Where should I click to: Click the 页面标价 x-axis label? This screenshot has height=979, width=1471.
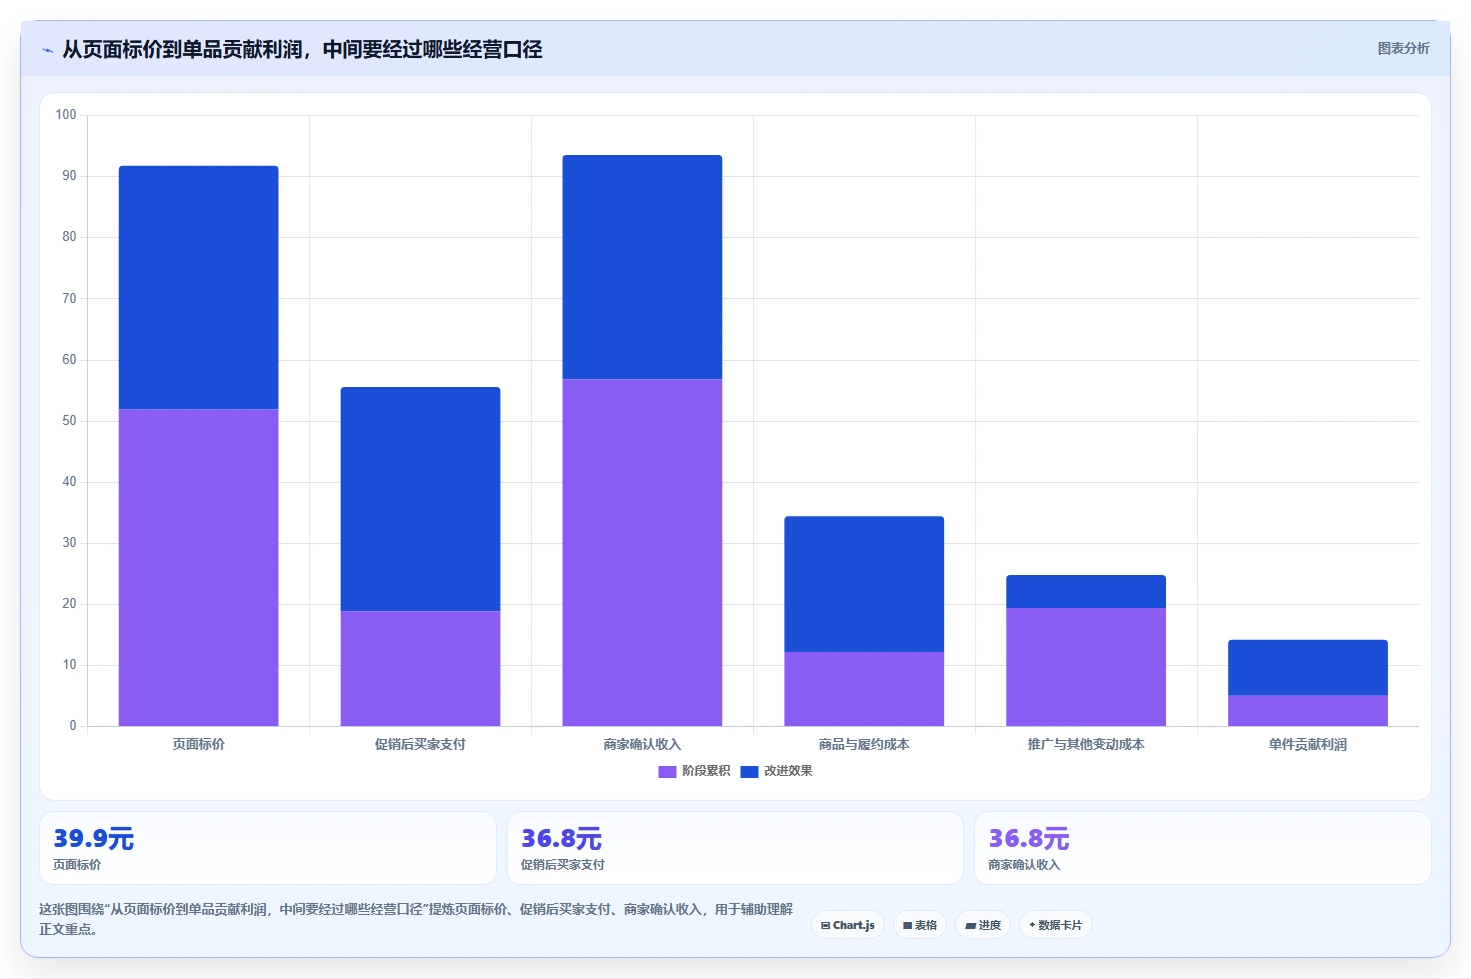[198, 744]
